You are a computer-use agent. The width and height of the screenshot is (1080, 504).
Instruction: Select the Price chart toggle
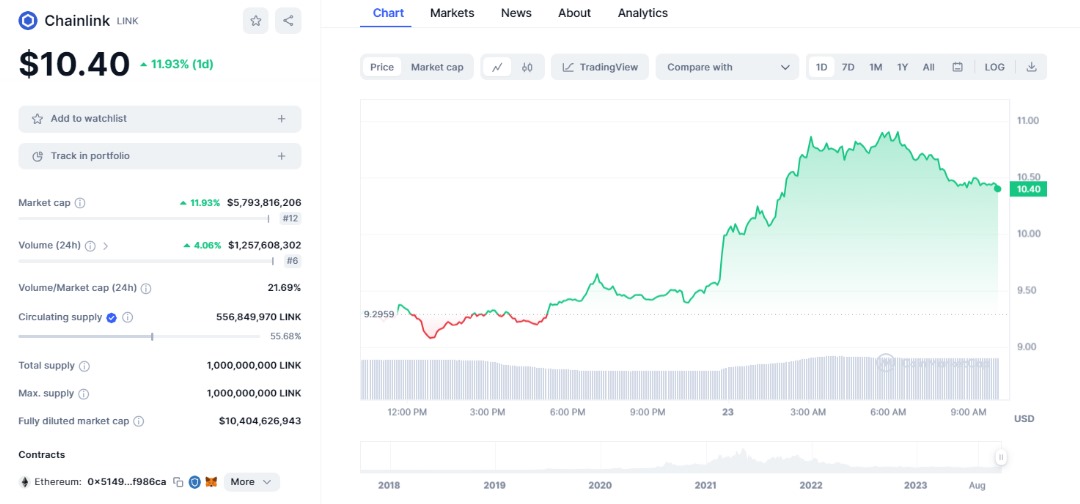[x=382, y=67]
